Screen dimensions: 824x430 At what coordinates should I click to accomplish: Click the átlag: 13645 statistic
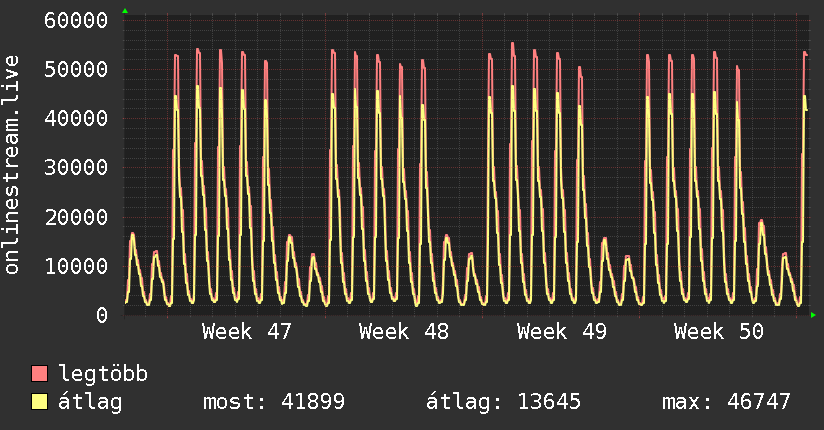[x=503, y=402]
